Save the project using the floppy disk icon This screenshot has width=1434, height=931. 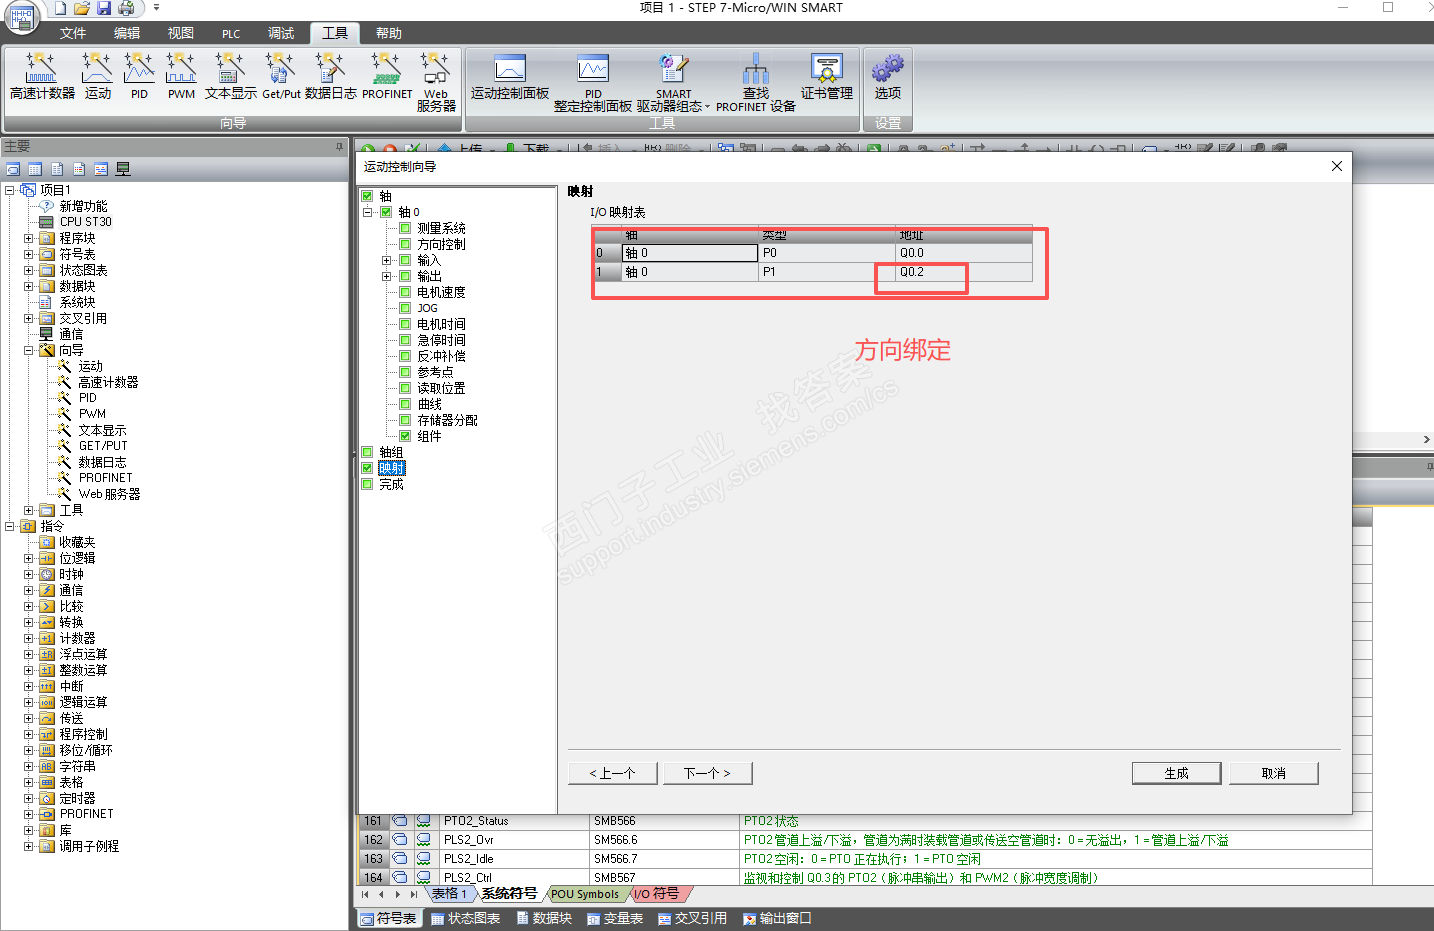[104, 8]
